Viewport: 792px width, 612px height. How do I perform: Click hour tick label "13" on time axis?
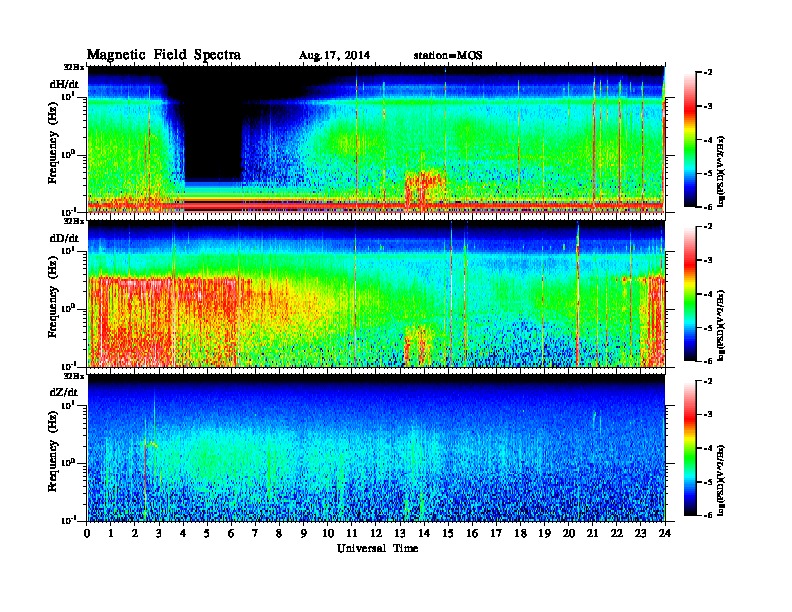tap(400, 533)
